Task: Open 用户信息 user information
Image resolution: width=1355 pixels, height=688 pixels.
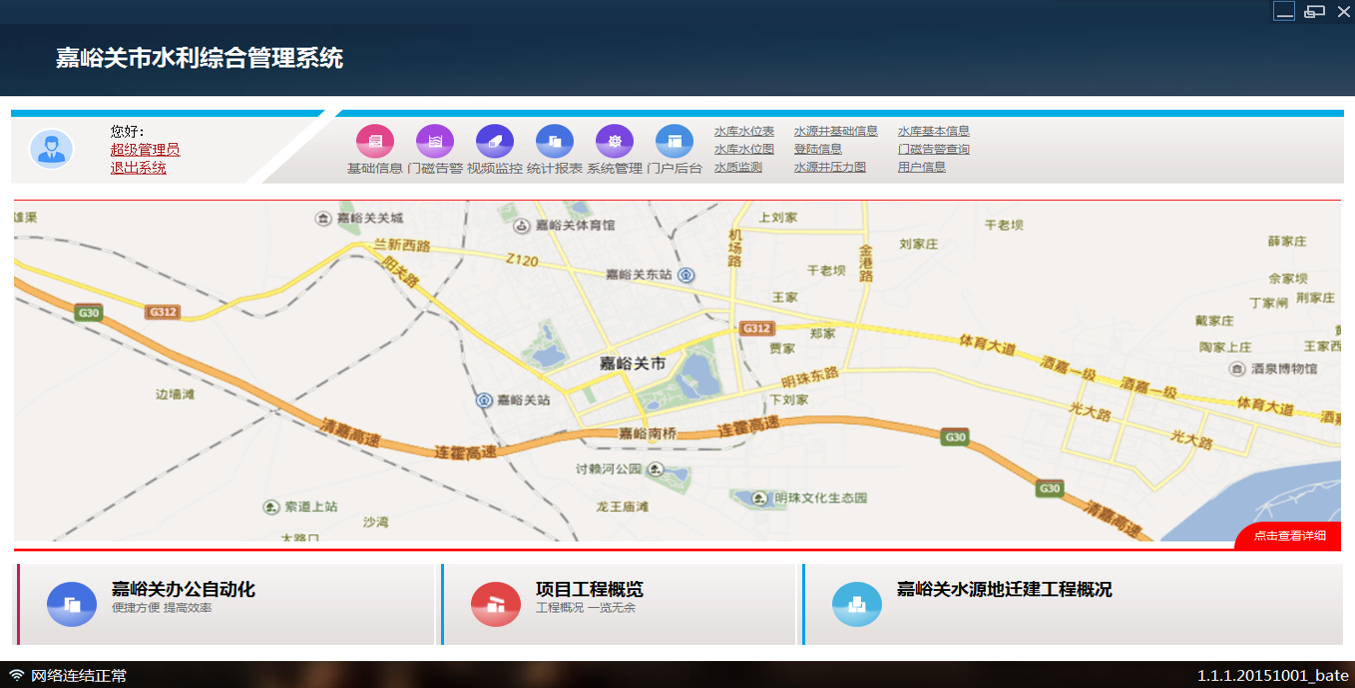Action: (x=922, y=166)
